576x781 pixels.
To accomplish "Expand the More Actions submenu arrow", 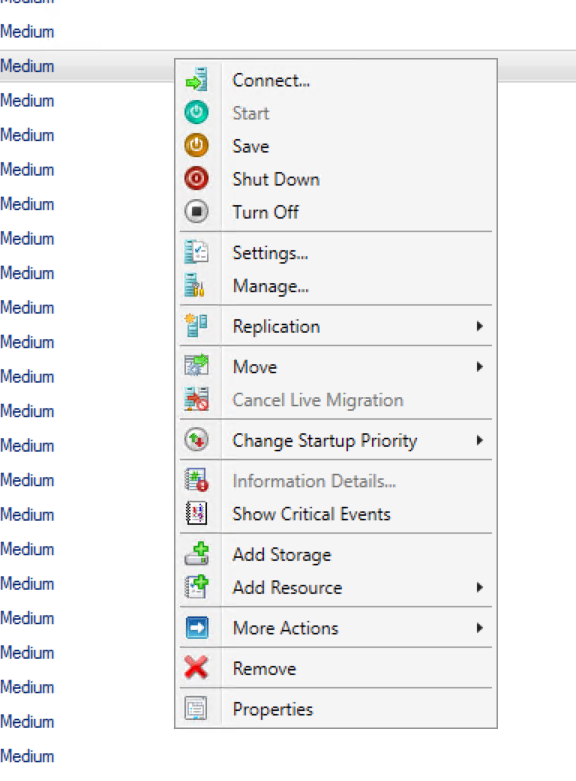I will tap(479, 628).
